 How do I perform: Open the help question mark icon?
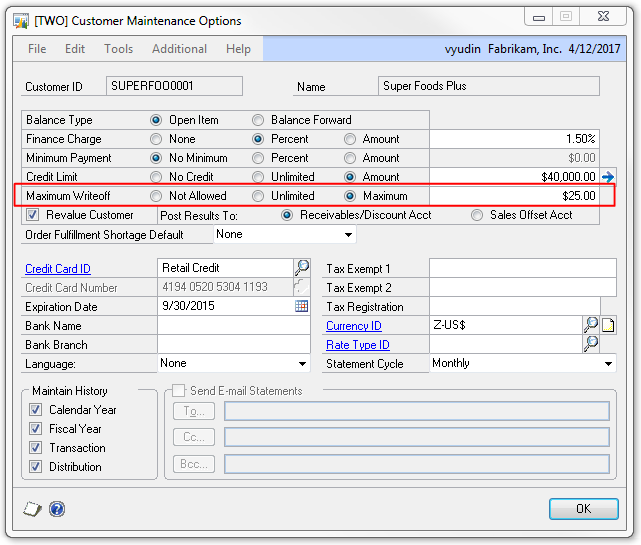[57, 509]
